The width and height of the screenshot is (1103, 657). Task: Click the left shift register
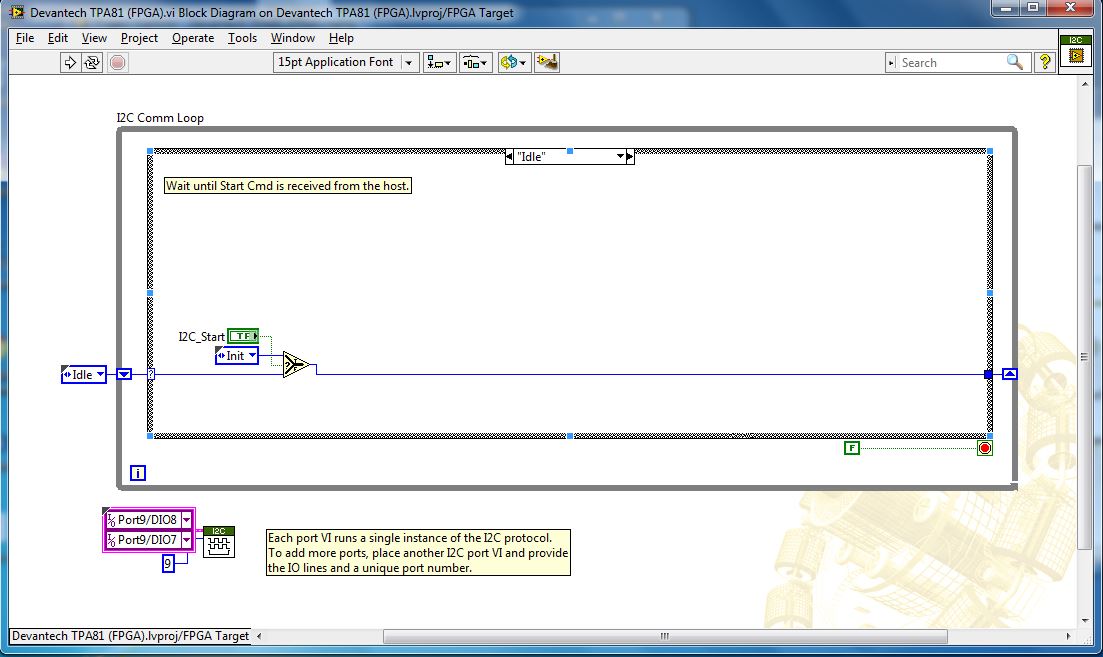[124, 374]
